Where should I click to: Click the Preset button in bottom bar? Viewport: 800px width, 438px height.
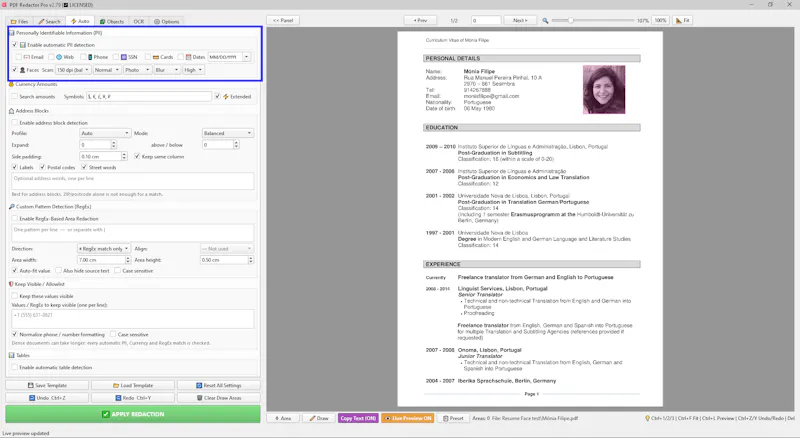(453, 418)
